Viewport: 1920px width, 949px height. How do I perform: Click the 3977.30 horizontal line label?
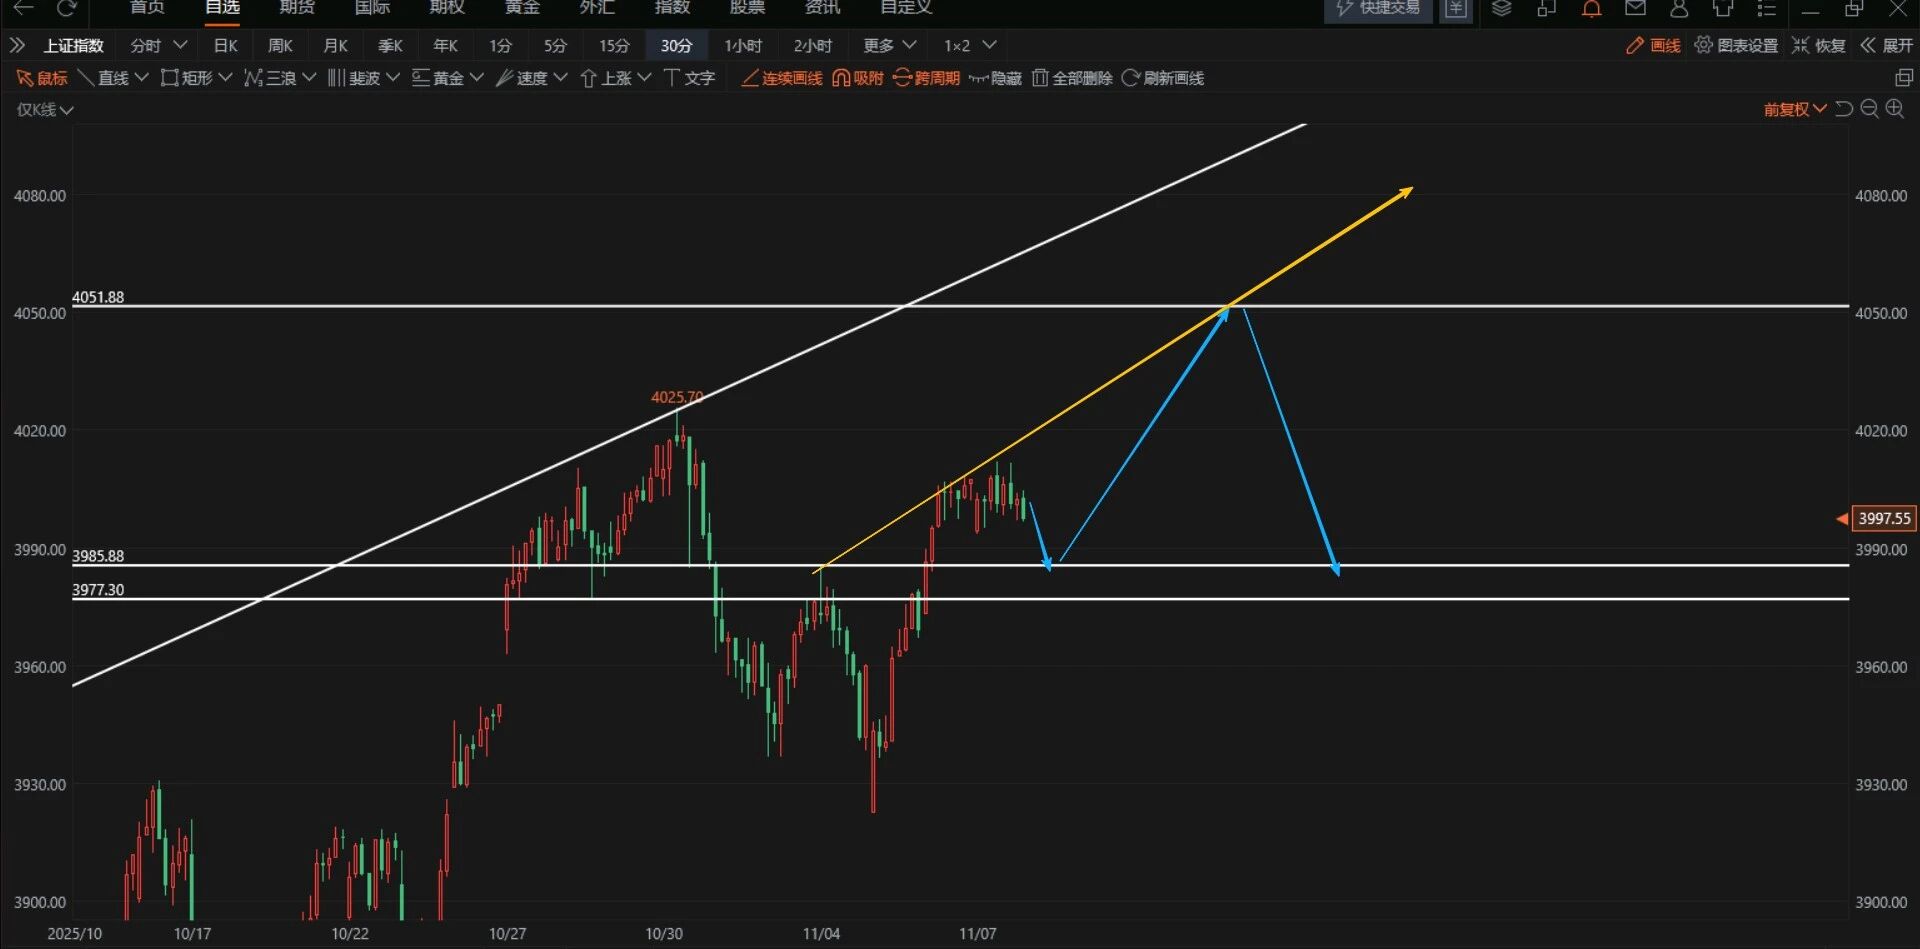98,590
